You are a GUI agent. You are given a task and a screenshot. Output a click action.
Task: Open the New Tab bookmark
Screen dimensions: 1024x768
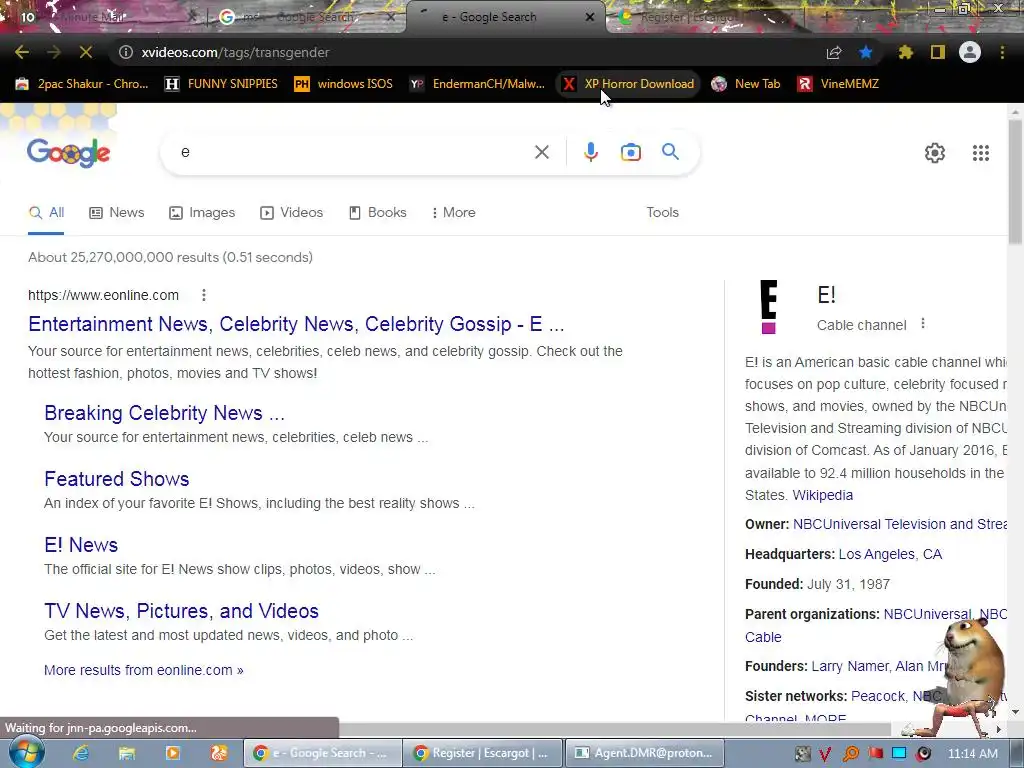pos(746,84)
